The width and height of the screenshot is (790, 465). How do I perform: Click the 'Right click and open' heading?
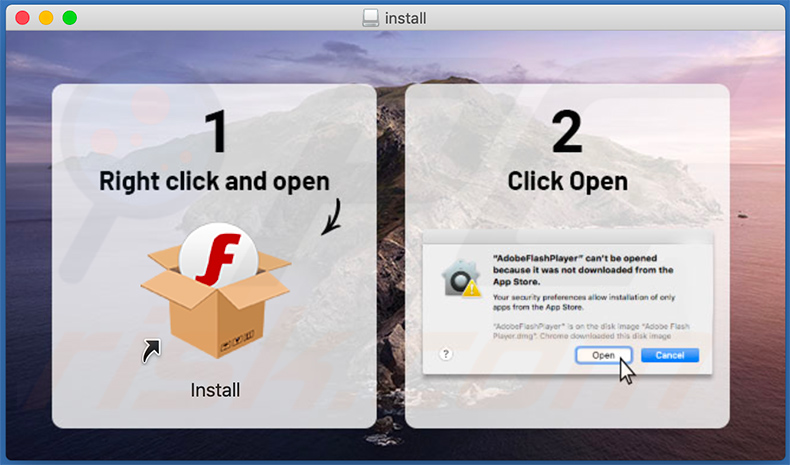214,181
